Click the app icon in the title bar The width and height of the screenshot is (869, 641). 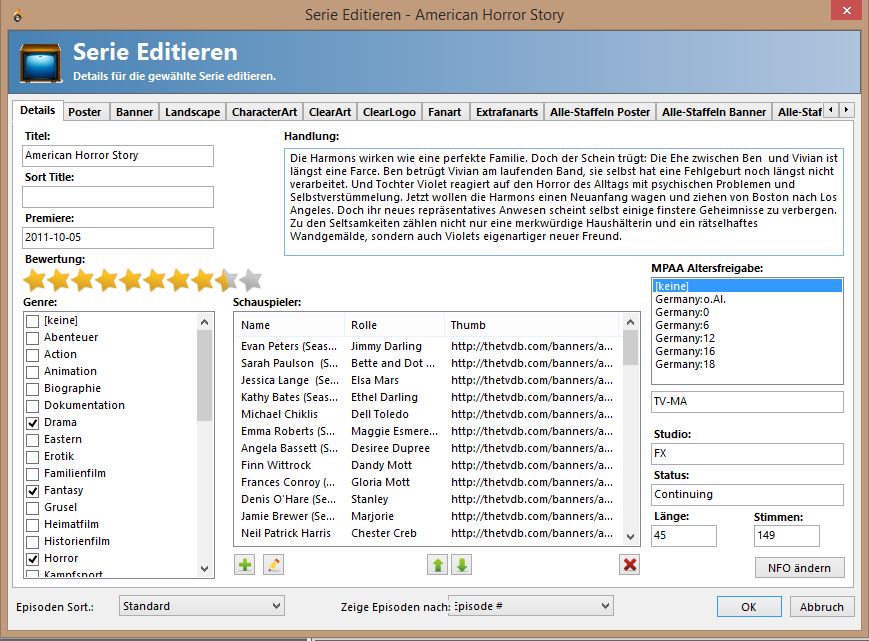(18, 16)
